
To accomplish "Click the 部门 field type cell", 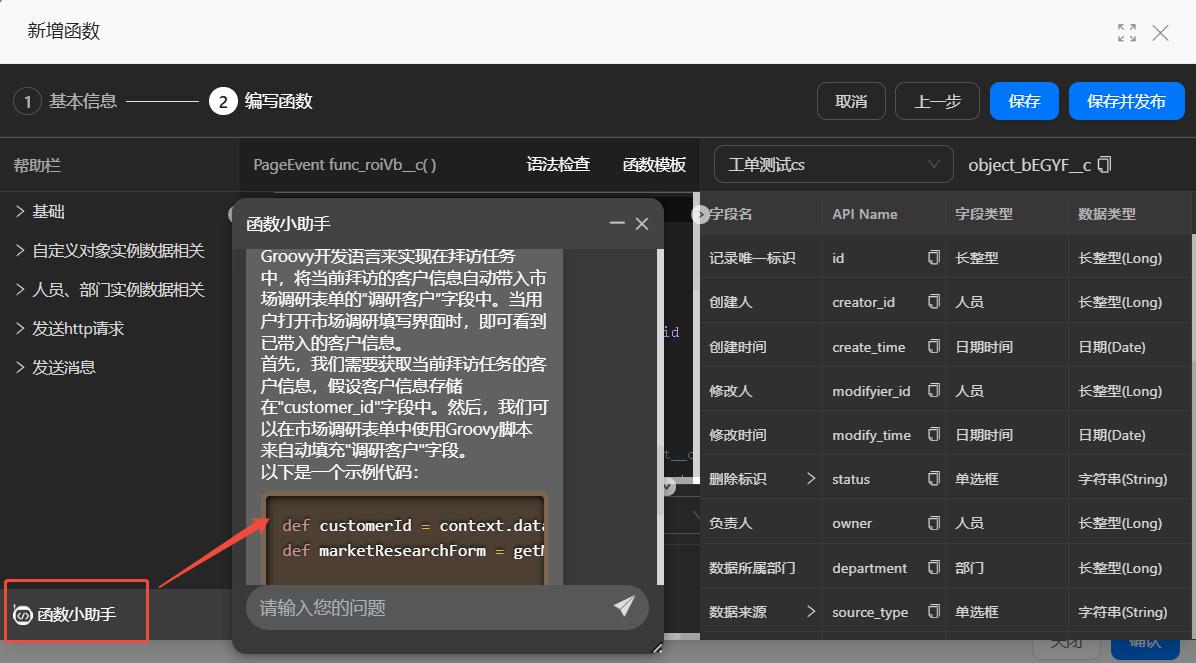I will [969, 568].
